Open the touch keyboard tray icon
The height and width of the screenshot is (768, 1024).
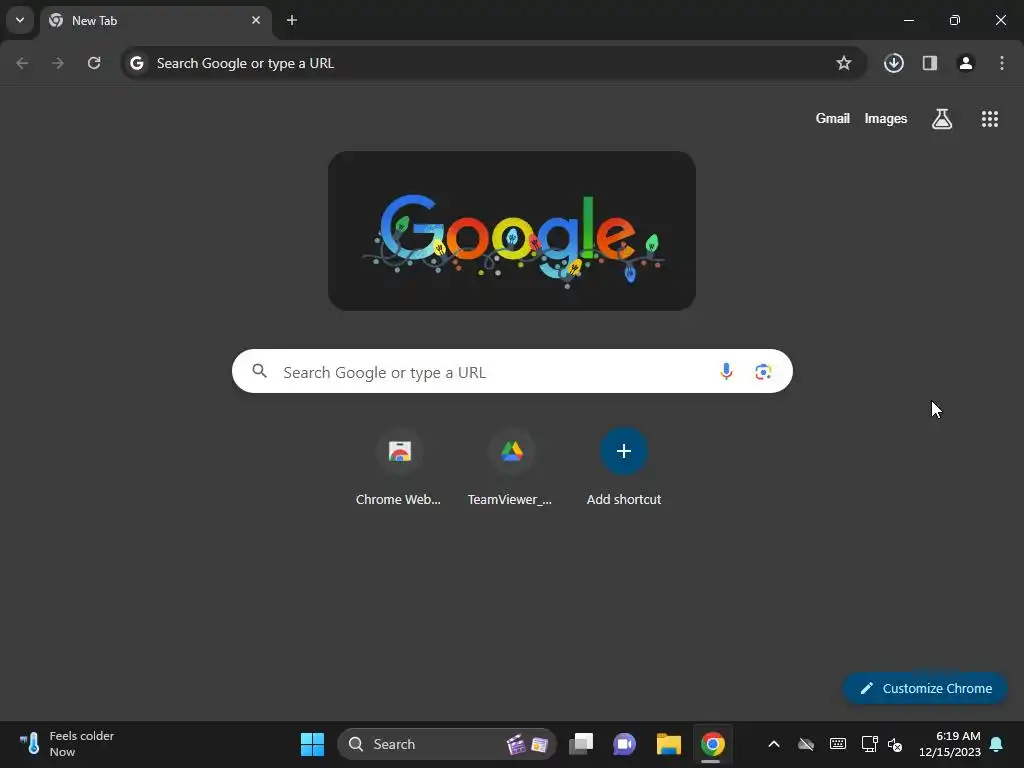pyautogui.click(x=838, y=744)
